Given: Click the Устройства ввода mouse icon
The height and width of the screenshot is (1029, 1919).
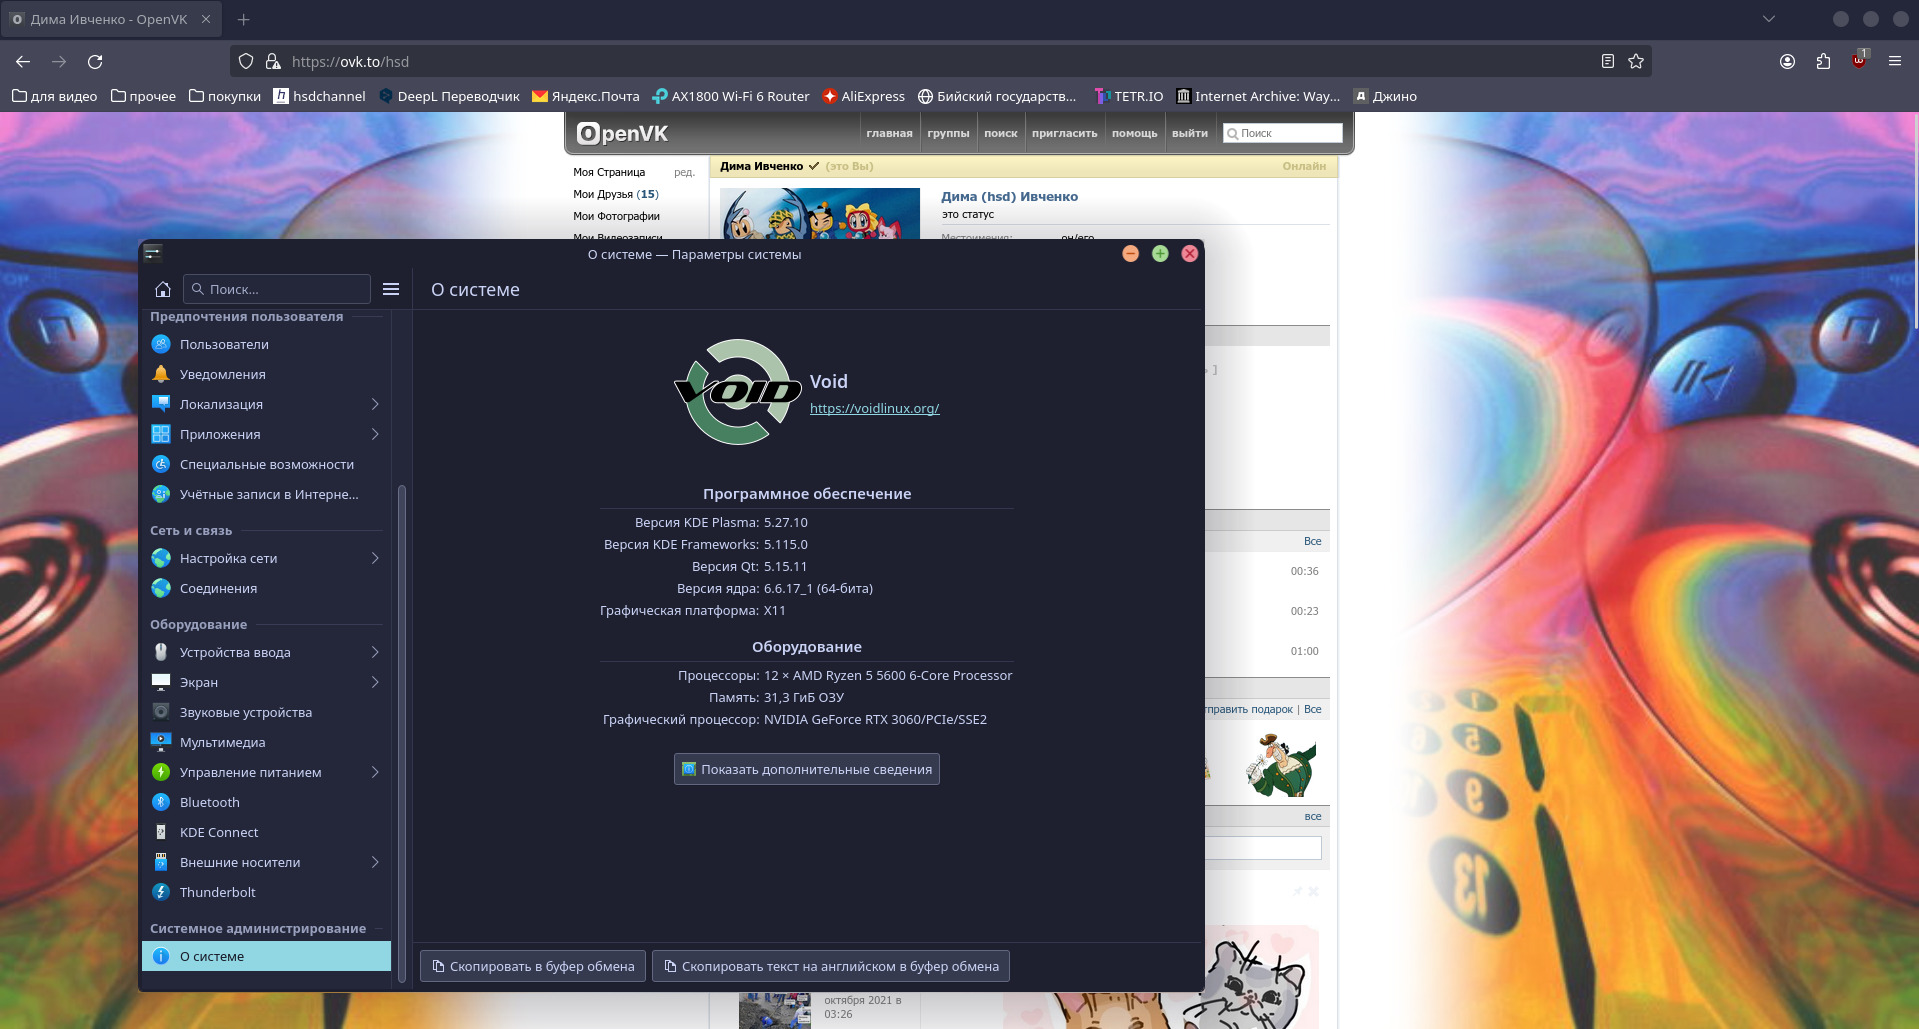Looking at the screenshot, I should tap(161, 652).
